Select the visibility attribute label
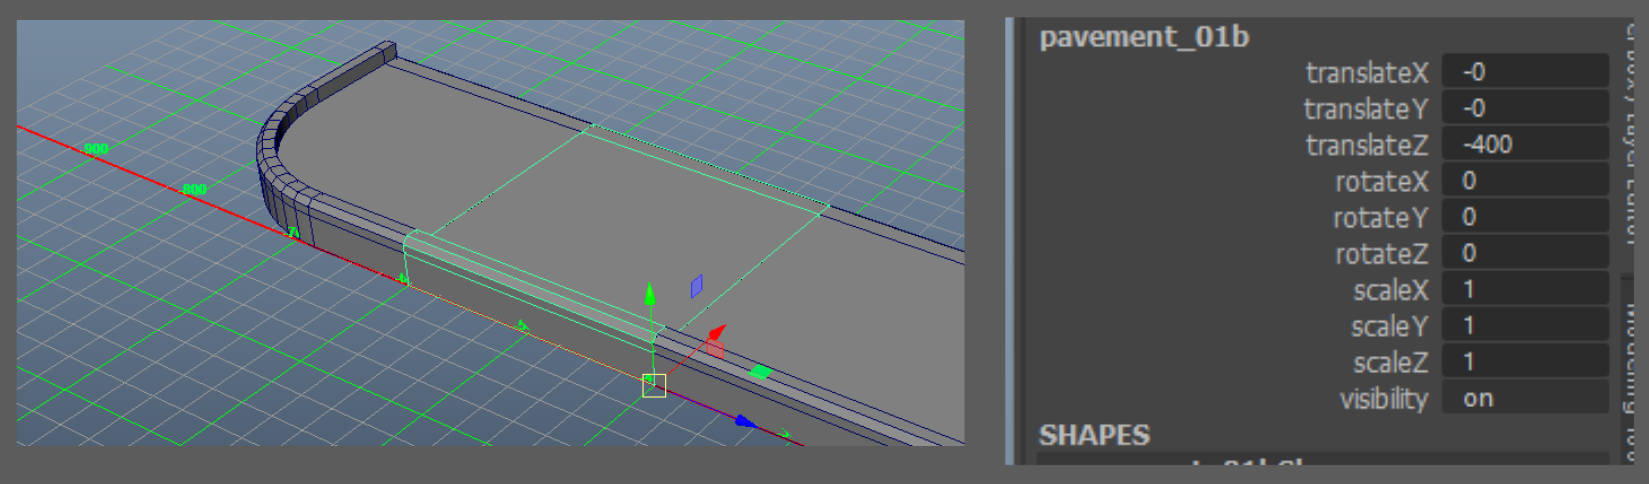This screenshot has height=484, width=1649. coord(1384,399)
